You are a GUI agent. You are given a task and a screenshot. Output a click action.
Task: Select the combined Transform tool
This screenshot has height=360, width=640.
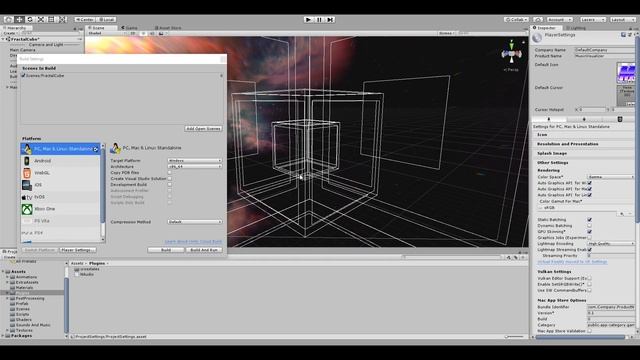click(x=62, y=19)
